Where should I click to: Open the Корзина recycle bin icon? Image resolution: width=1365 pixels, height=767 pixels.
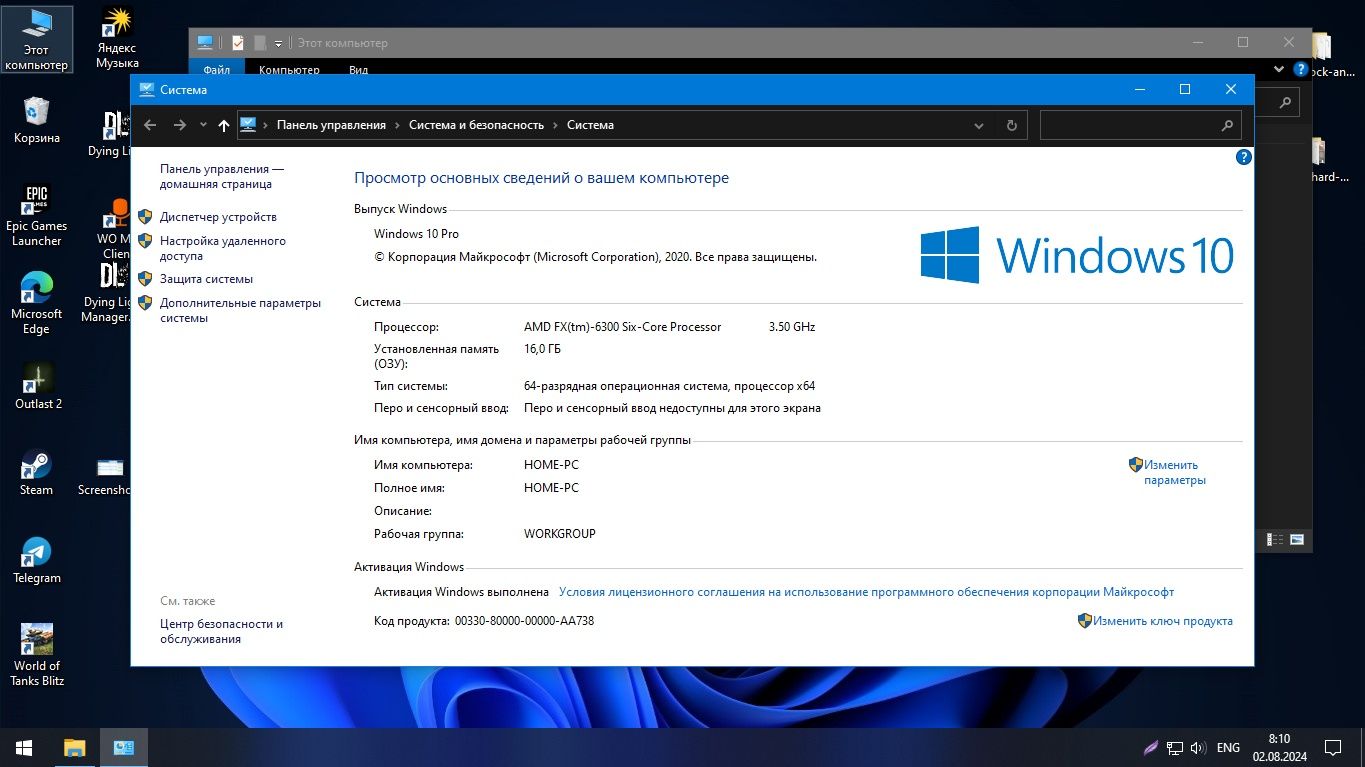37,120
